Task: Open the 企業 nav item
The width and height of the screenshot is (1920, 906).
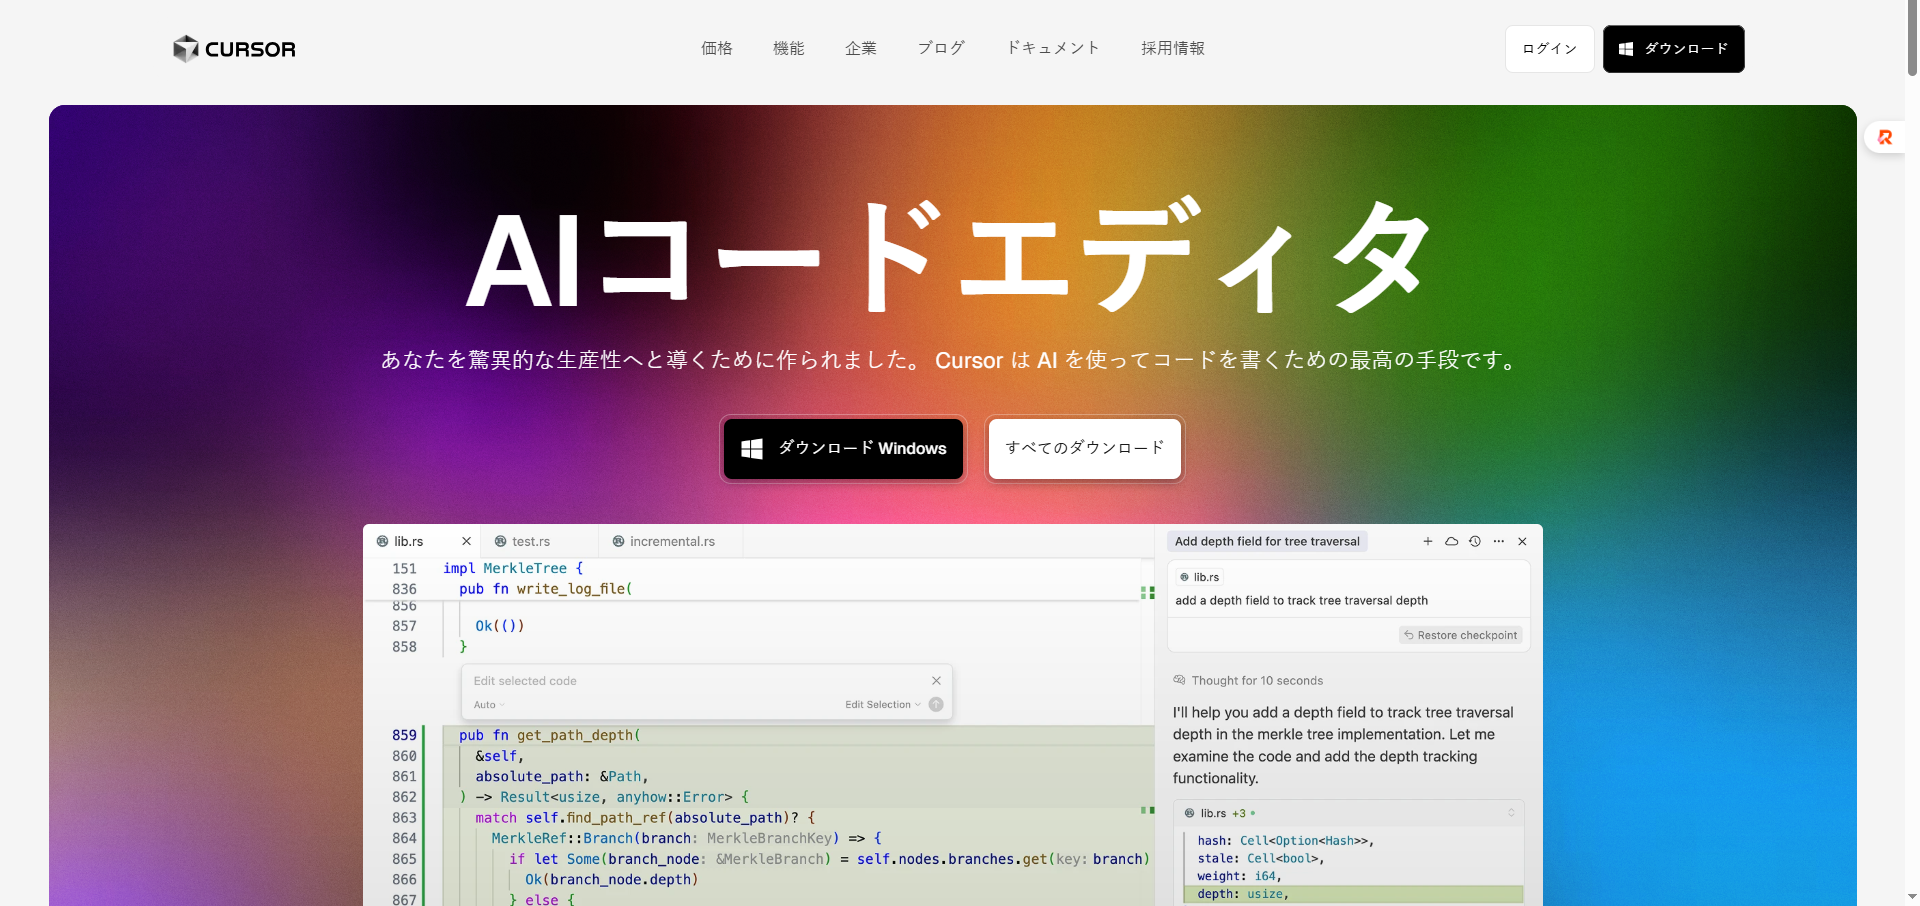Action: click(x=861, y=48)
